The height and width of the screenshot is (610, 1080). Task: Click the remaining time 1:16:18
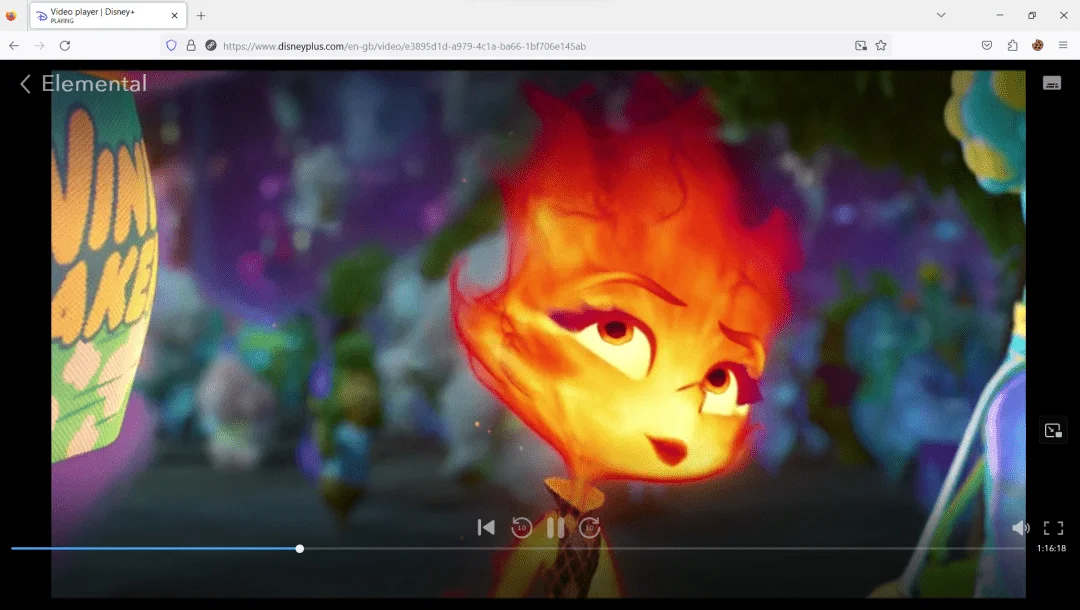tap(1051, 549)
